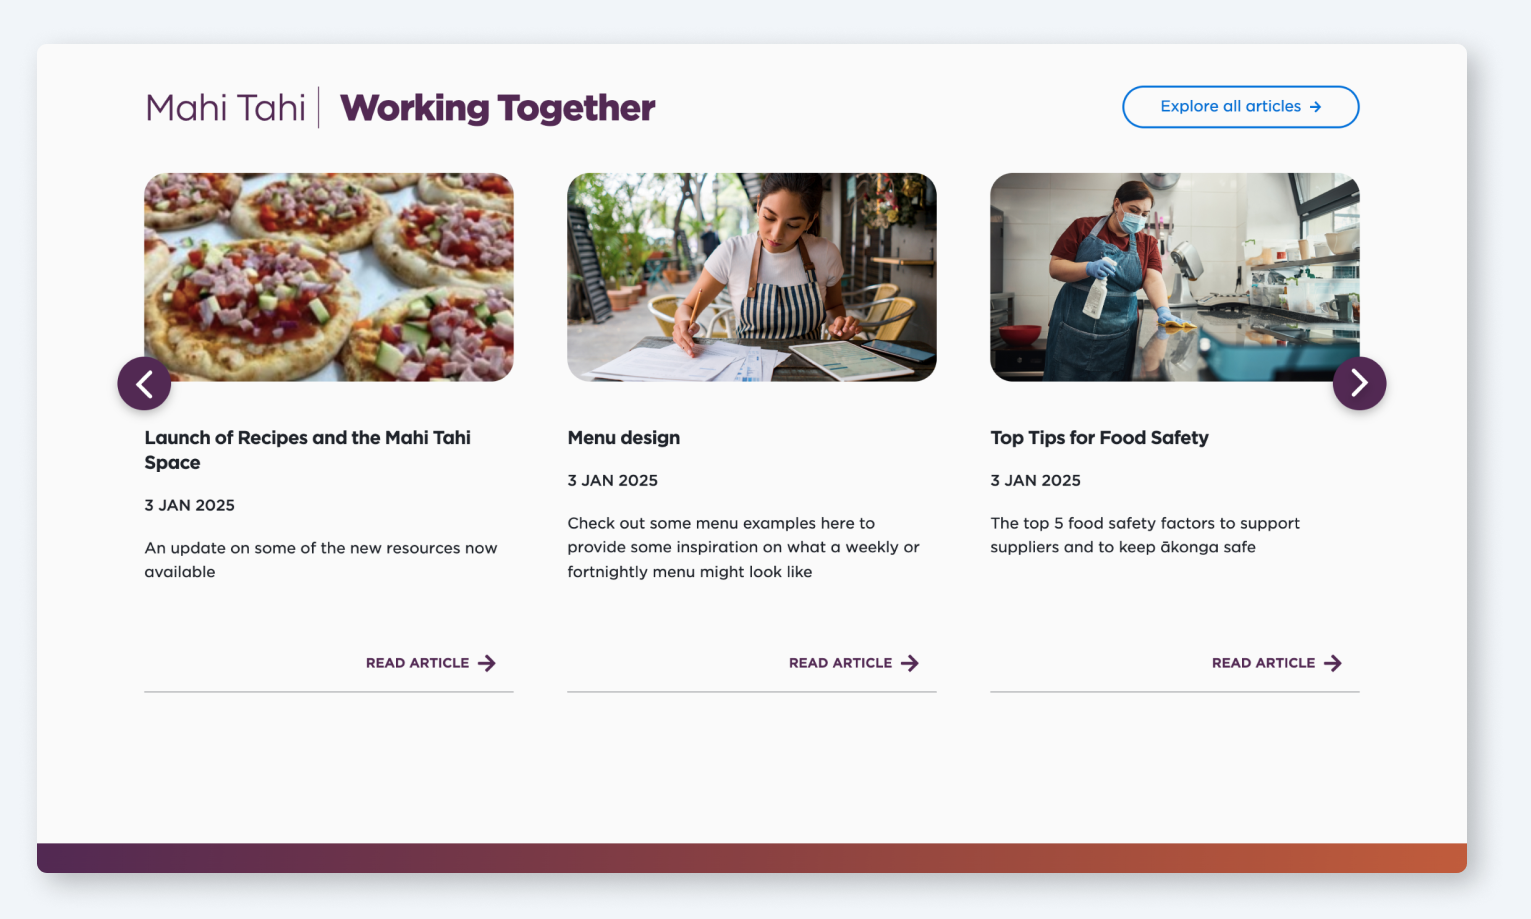Image resolution: width=1531 pixels, height=919 pixels.
Task: Read article on Top Tips for Food Safety
Action: 1276,663
